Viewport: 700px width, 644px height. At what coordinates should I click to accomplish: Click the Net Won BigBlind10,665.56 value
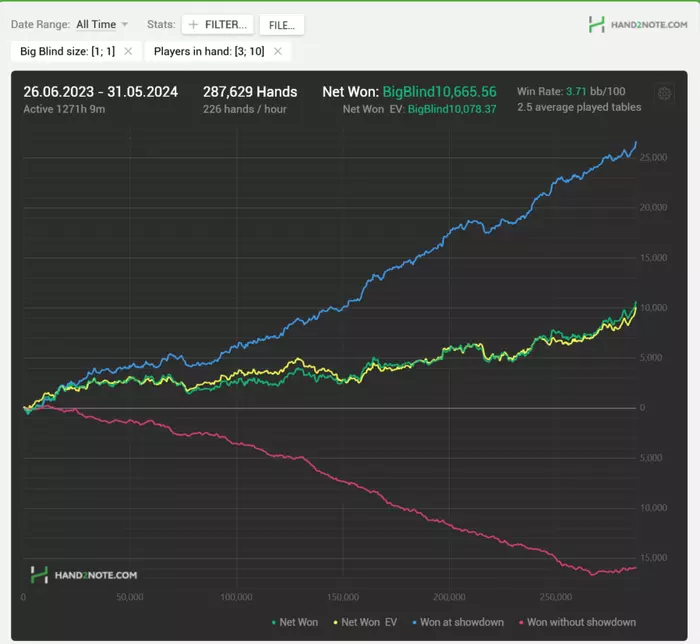440,92
